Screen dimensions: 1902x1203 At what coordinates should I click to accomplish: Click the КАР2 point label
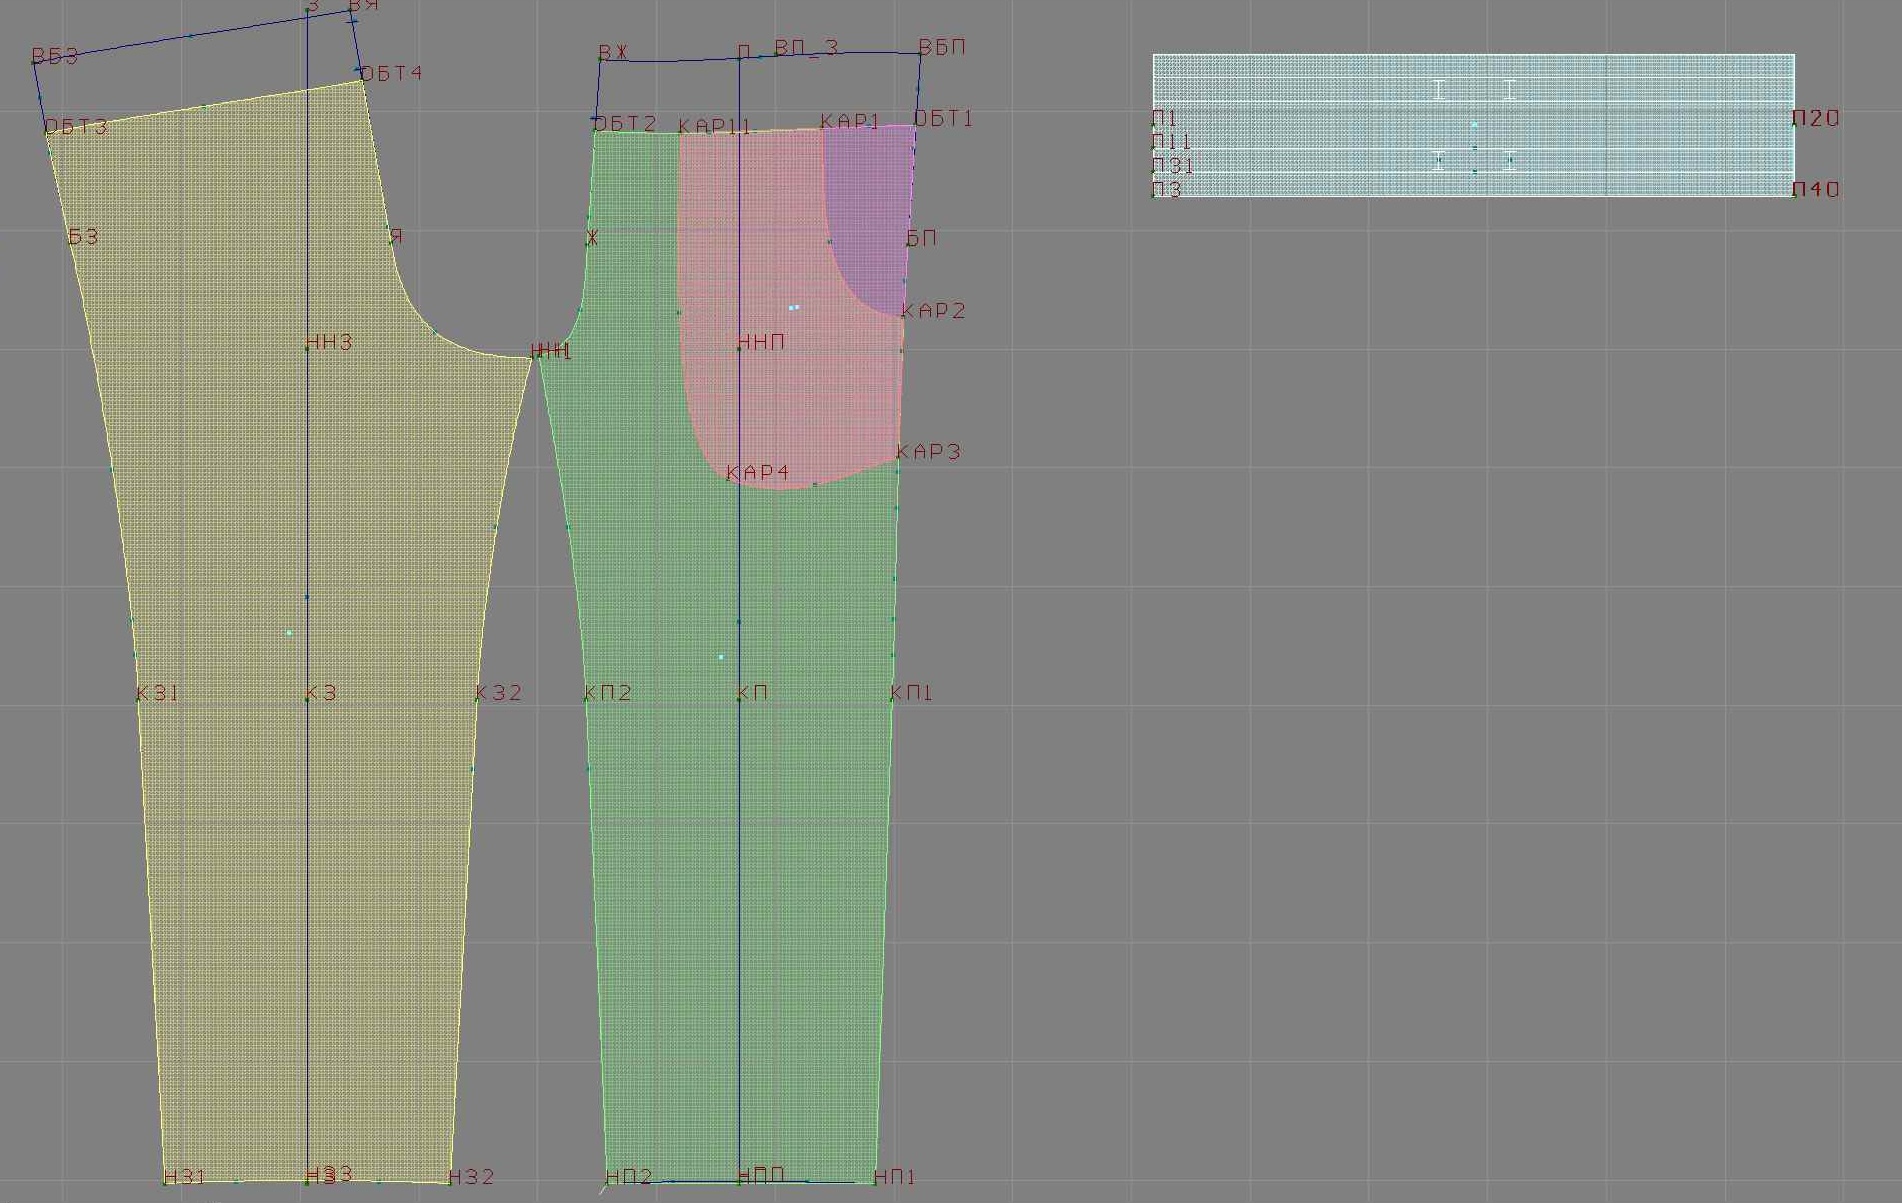point(933,311)
